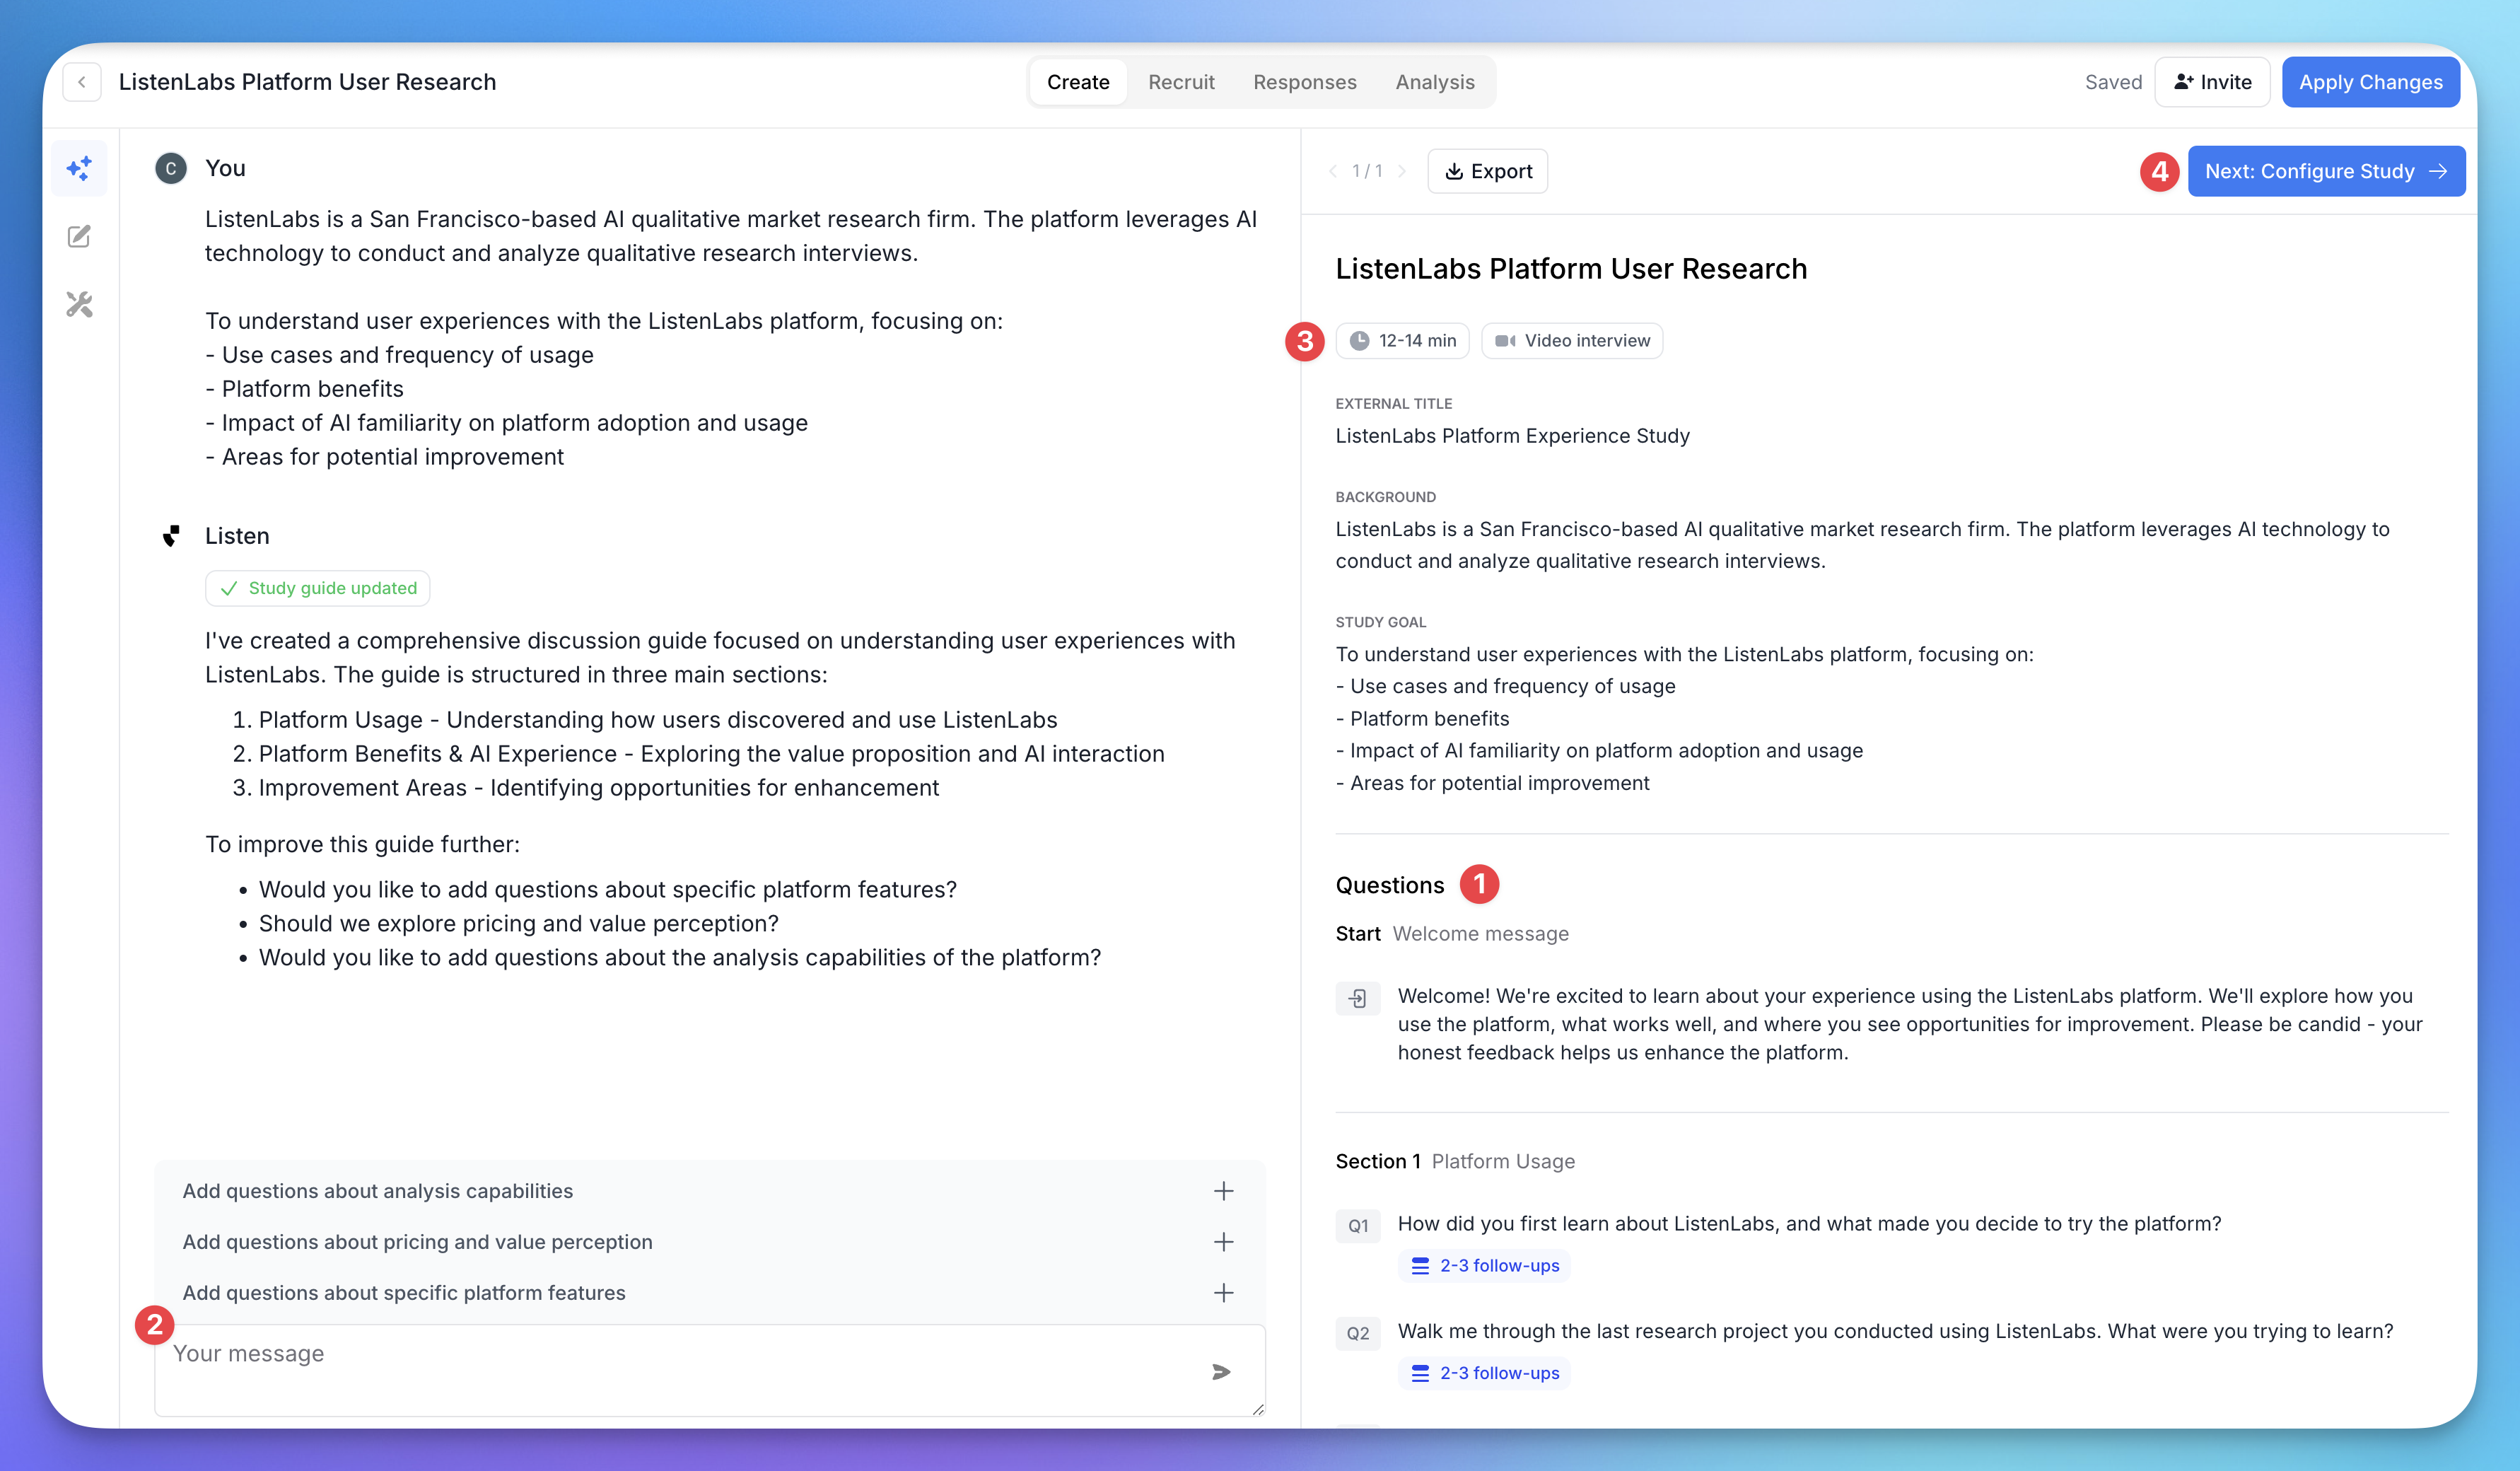2520x1471 pixels.
Task: Select the AI sparkles tool in the left sidebar
Action: (79, 168)
